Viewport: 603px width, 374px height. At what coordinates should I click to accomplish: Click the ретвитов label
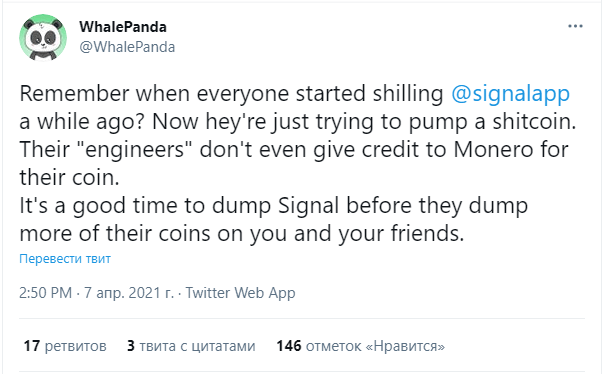75,346
